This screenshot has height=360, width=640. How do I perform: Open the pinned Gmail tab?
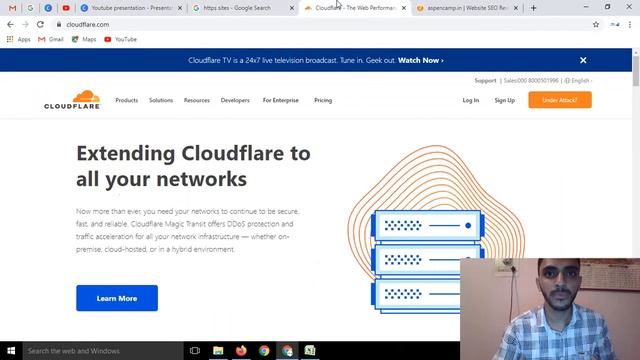(x=12, y=8)
